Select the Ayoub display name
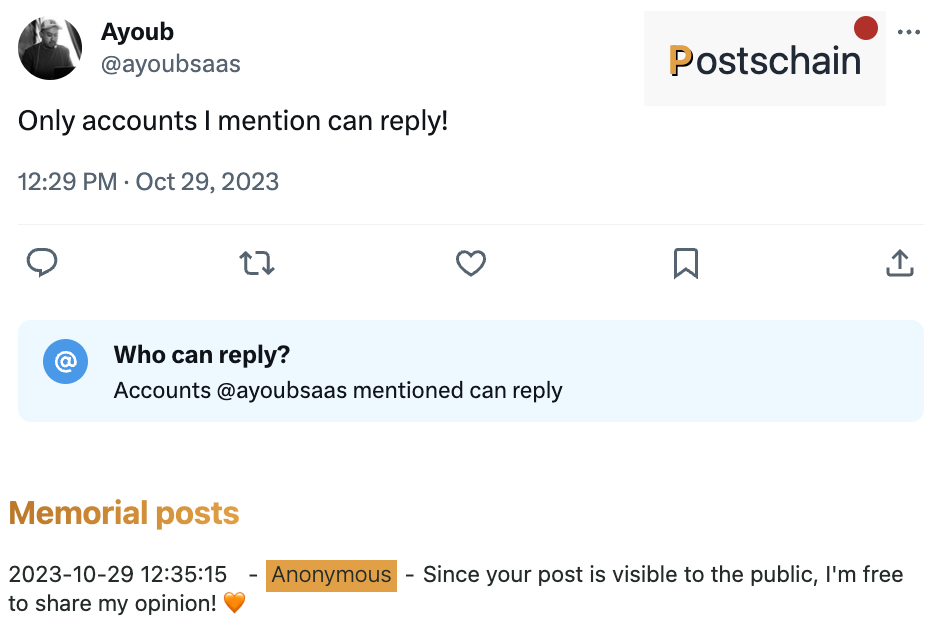This screenshot has height=630, width=932. point(137,31)
